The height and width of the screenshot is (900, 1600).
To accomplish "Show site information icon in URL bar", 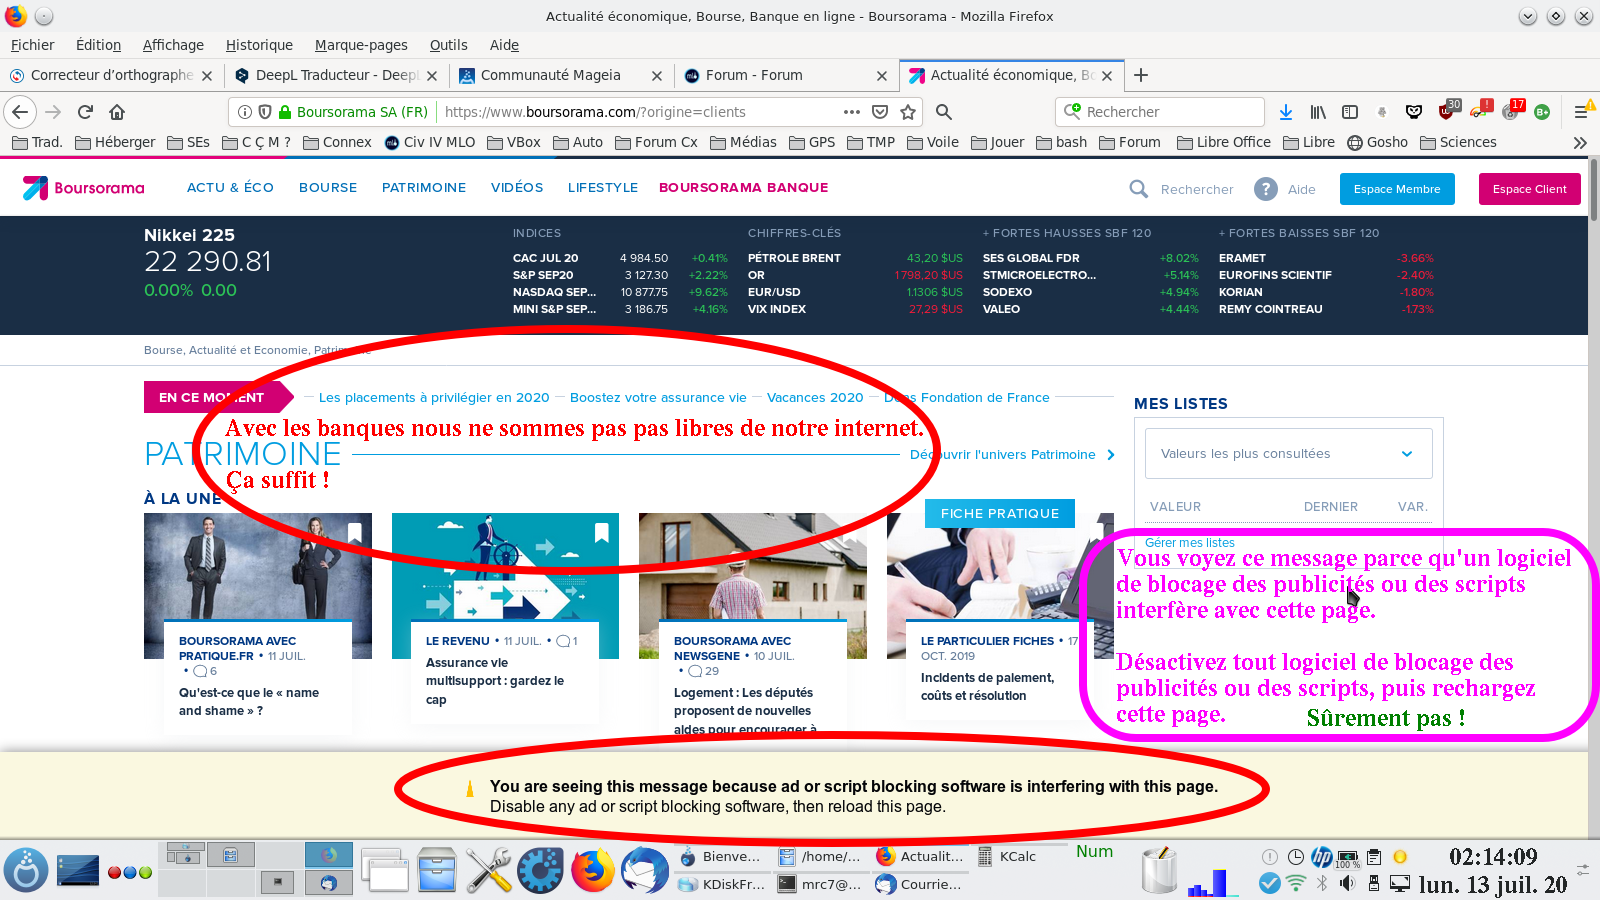I will [x=245, y=112].
